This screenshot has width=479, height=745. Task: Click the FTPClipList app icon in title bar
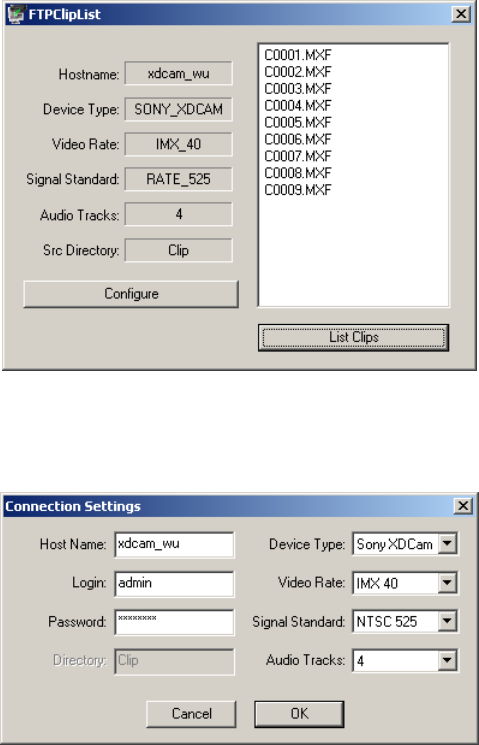[x=16, y=14]
